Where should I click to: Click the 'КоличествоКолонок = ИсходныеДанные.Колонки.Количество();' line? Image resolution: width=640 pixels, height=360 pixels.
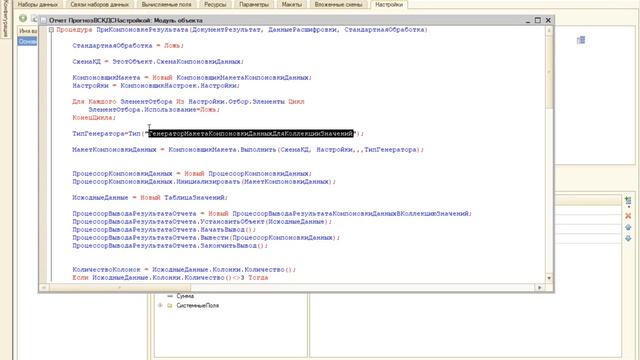coord(184,270)
